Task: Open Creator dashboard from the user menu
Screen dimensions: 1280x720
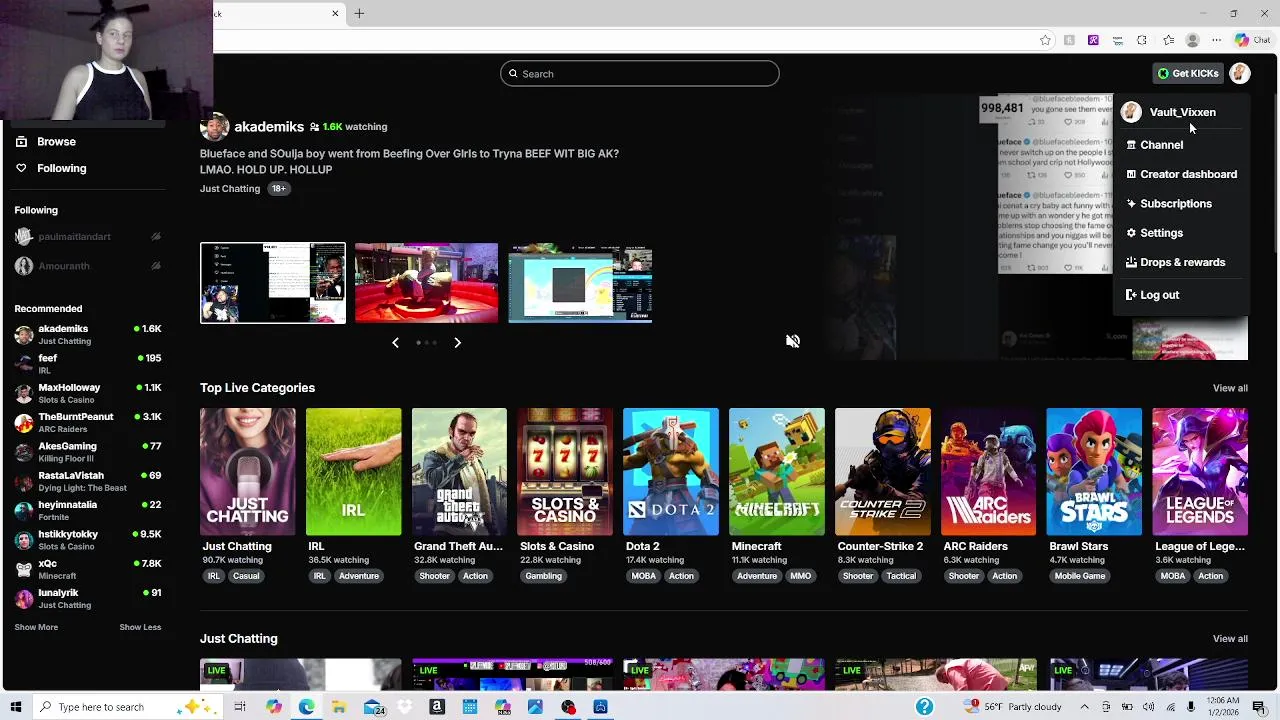Action: [1180, 174]
